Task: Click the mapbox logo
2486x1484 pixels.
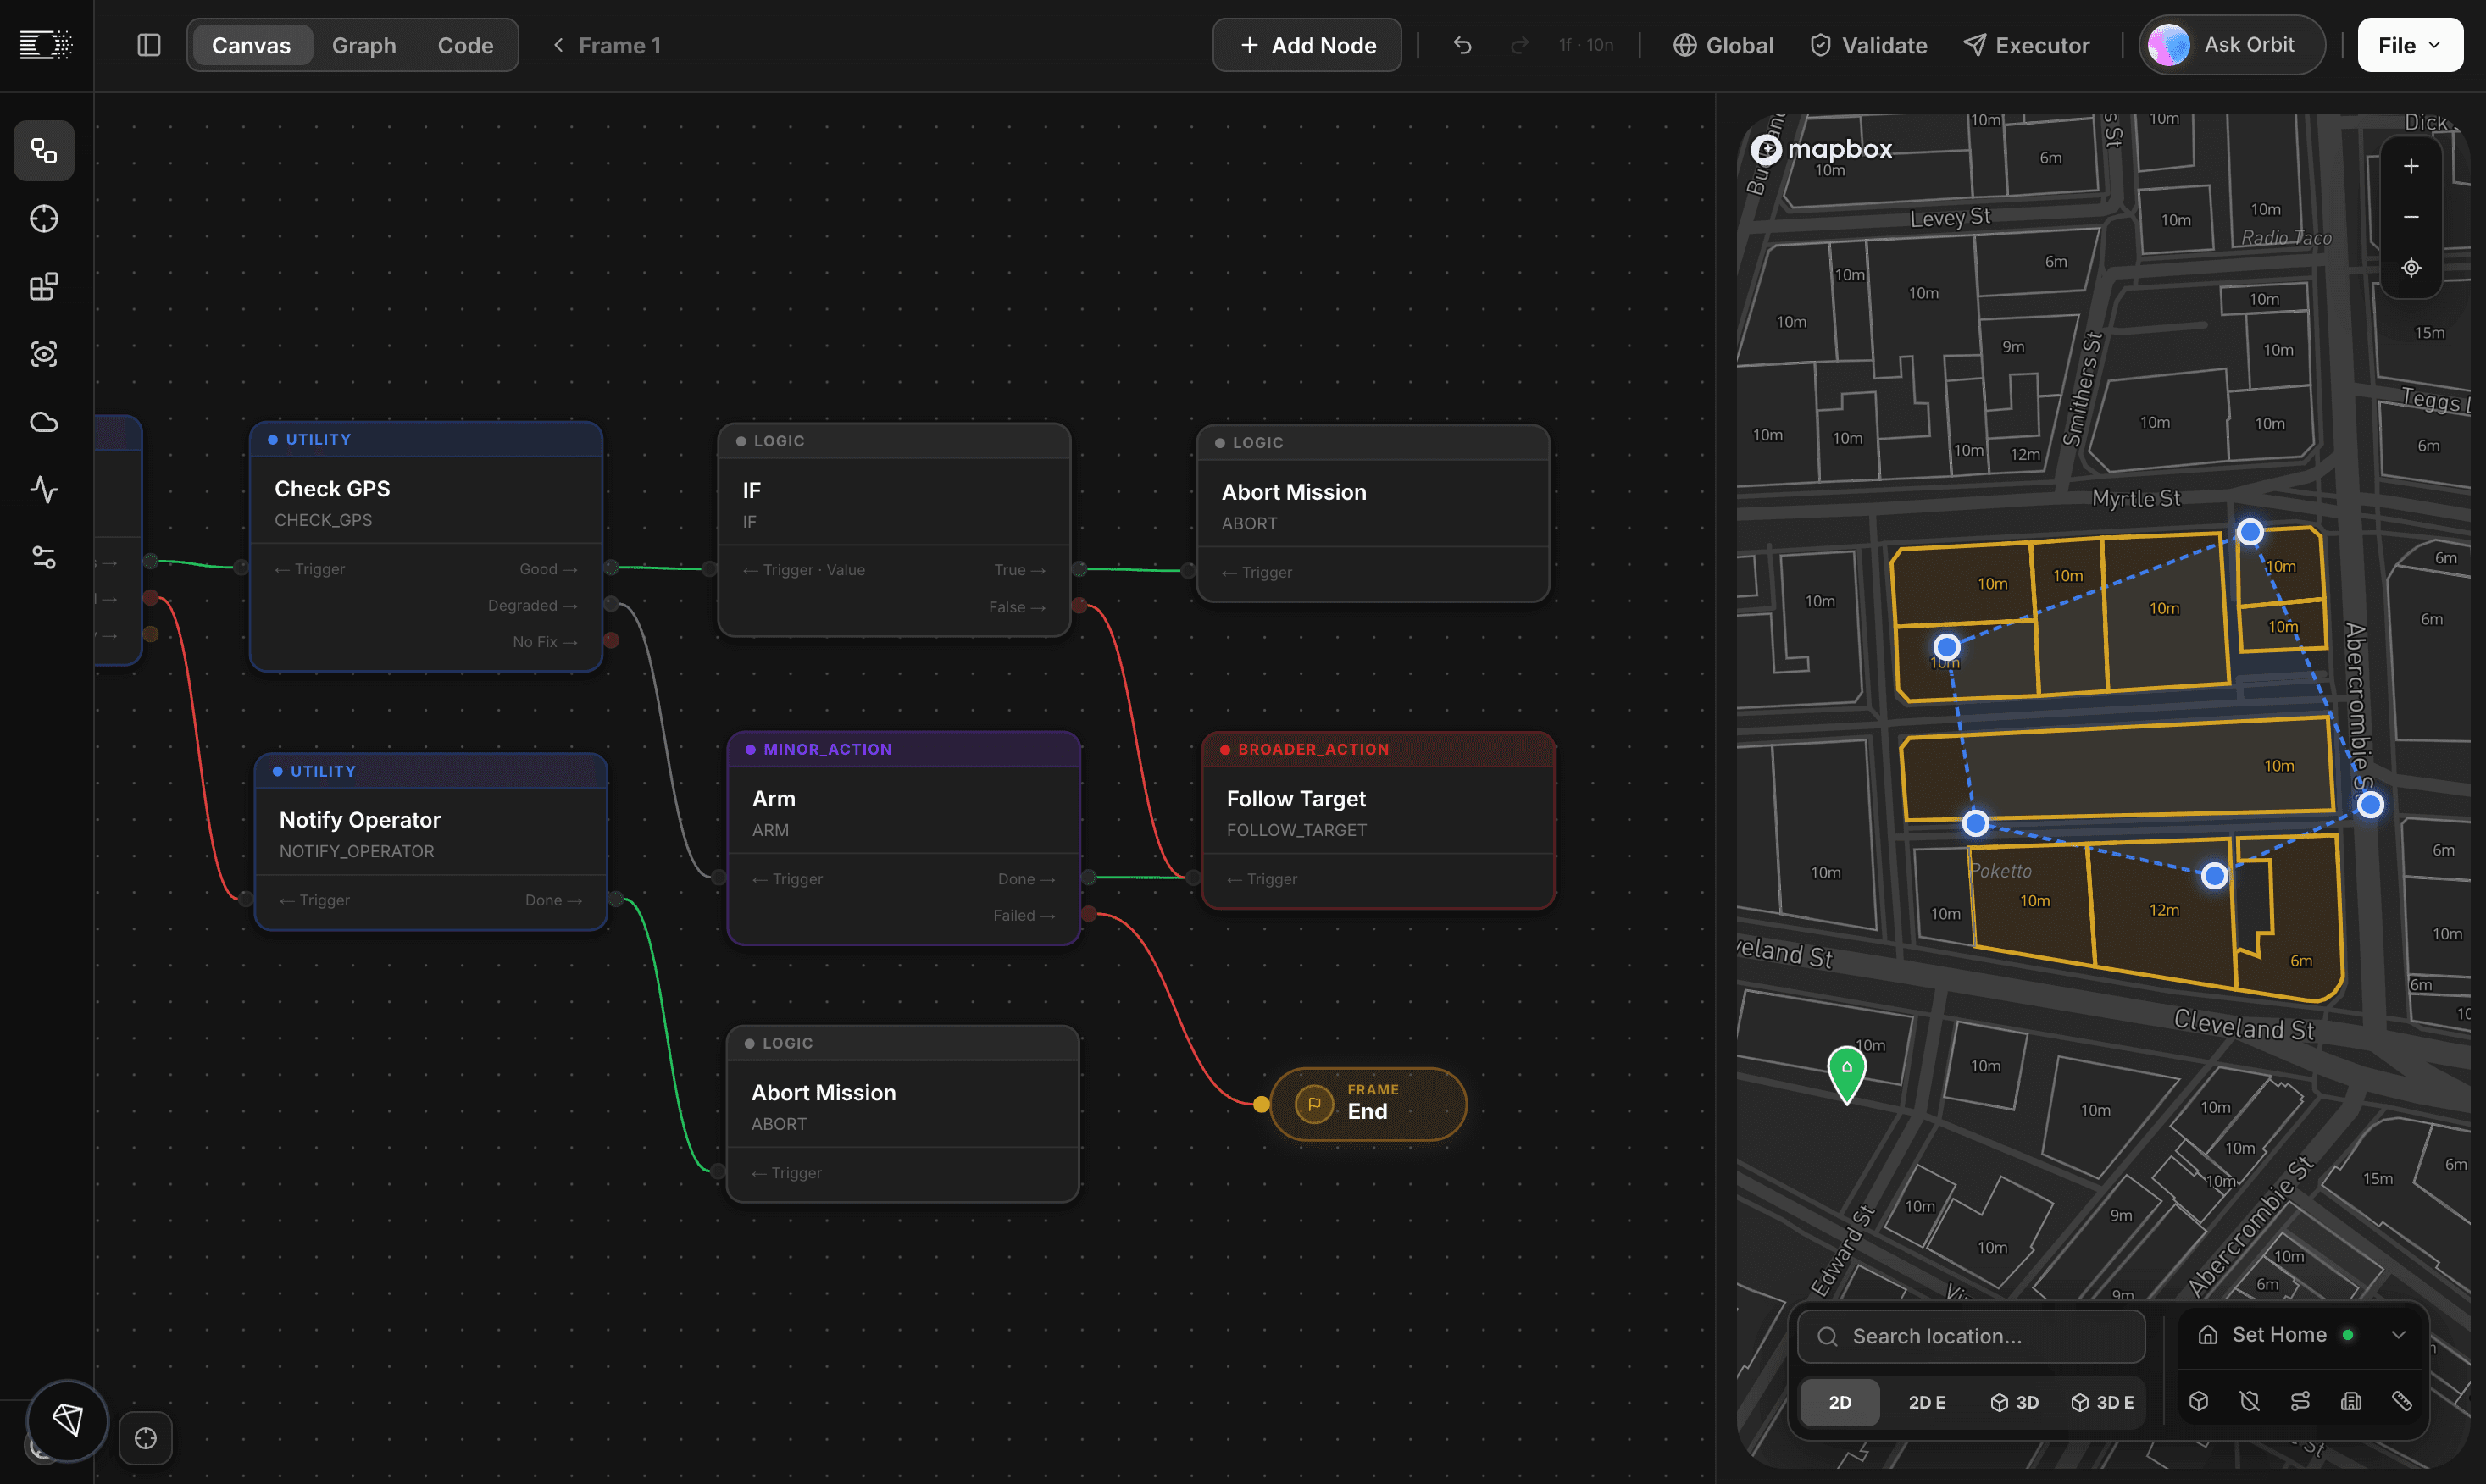Action: [x=1821, y=150]
